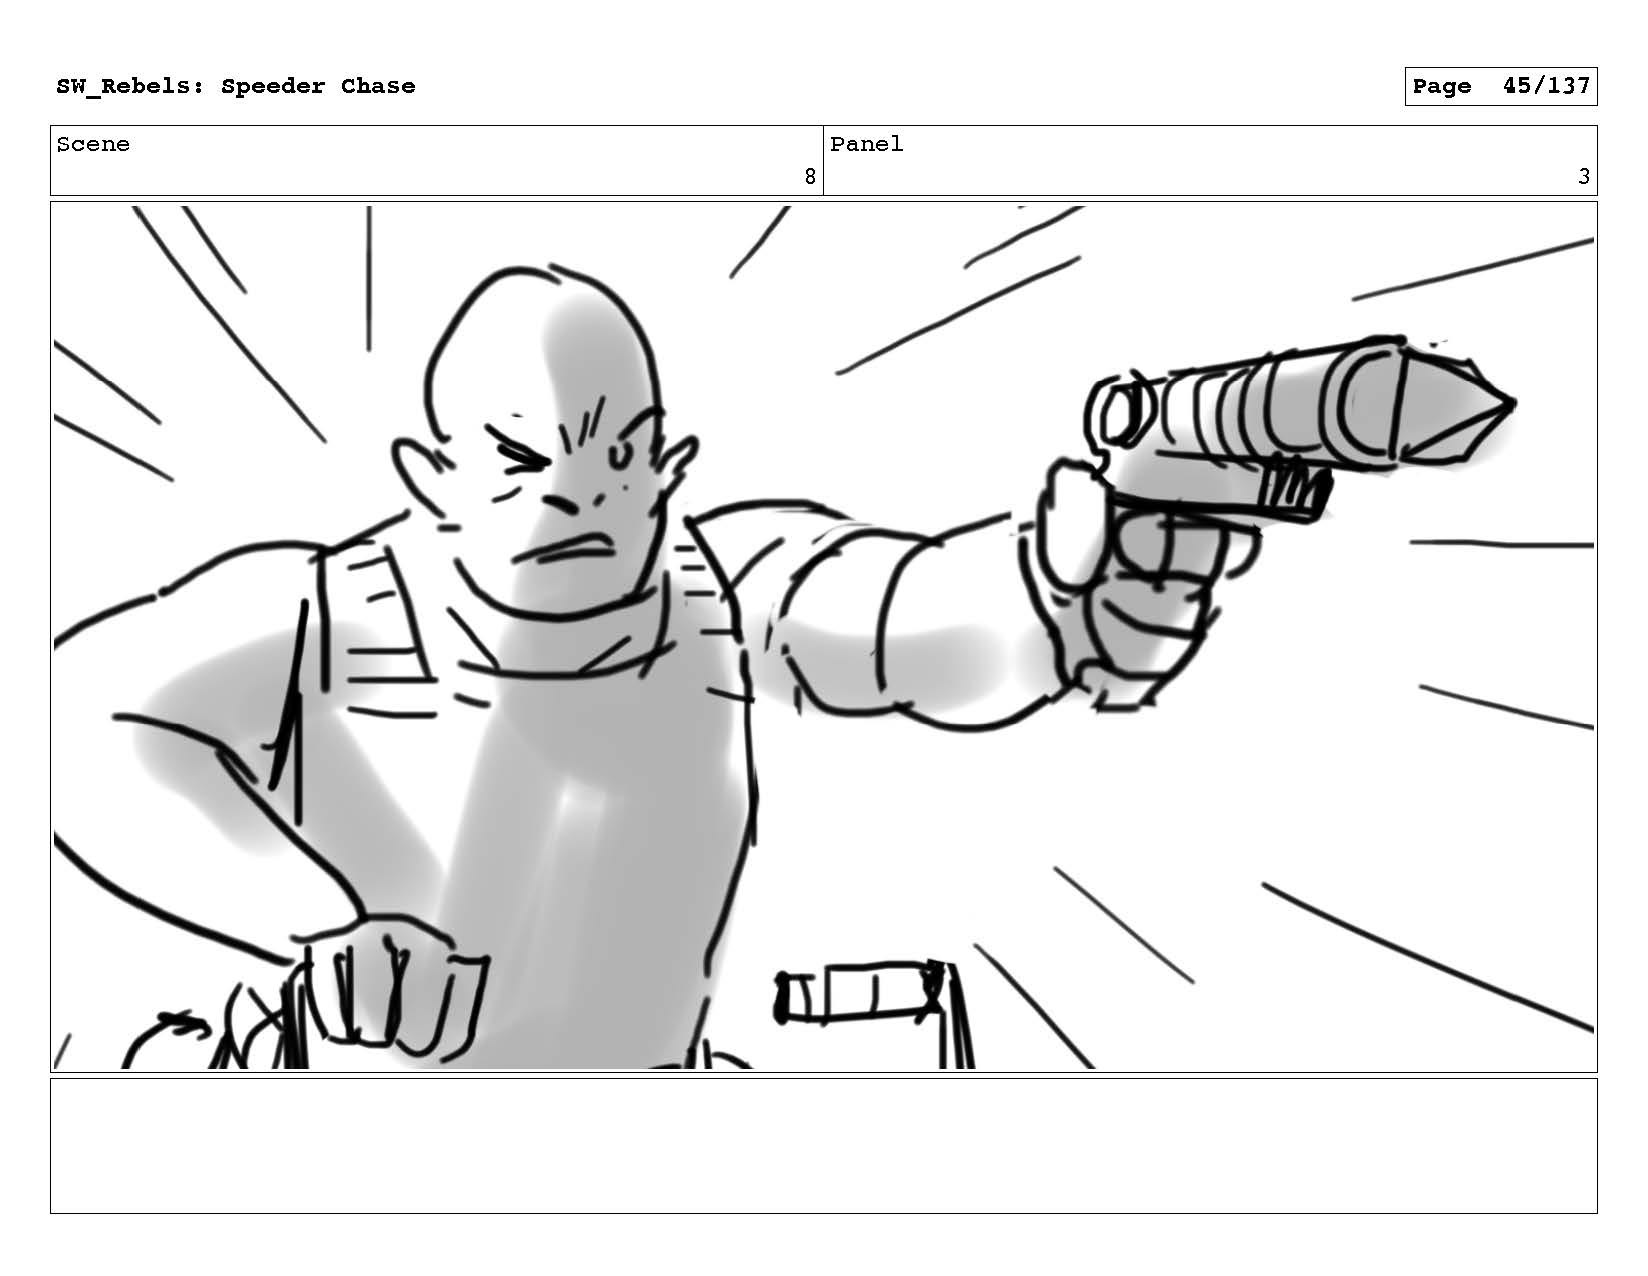Image resolution: width=1648 pixels, height=1276 pixels.
Task: Click the title 'SW_Rebels: Speeder Chase'
Action: (x=236, y=86)
